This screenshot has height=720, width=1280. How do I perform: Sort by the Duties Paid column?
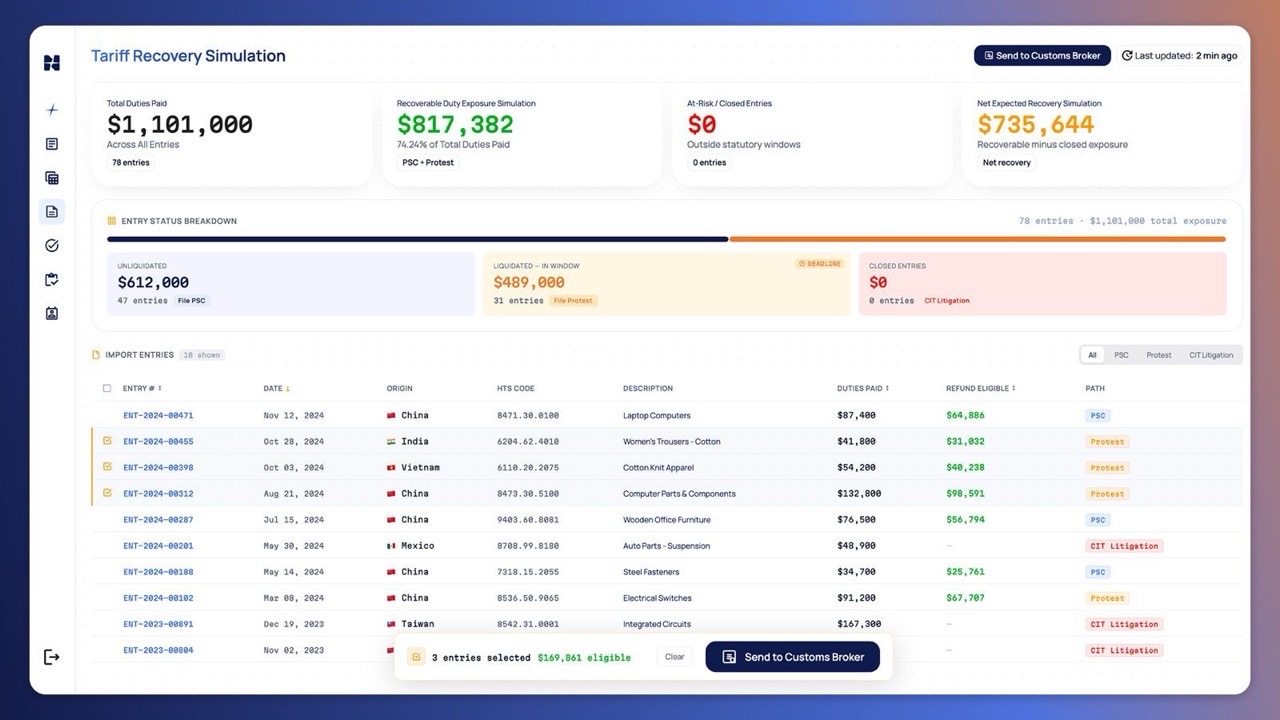pyautogui.click(x=863, y=388)
